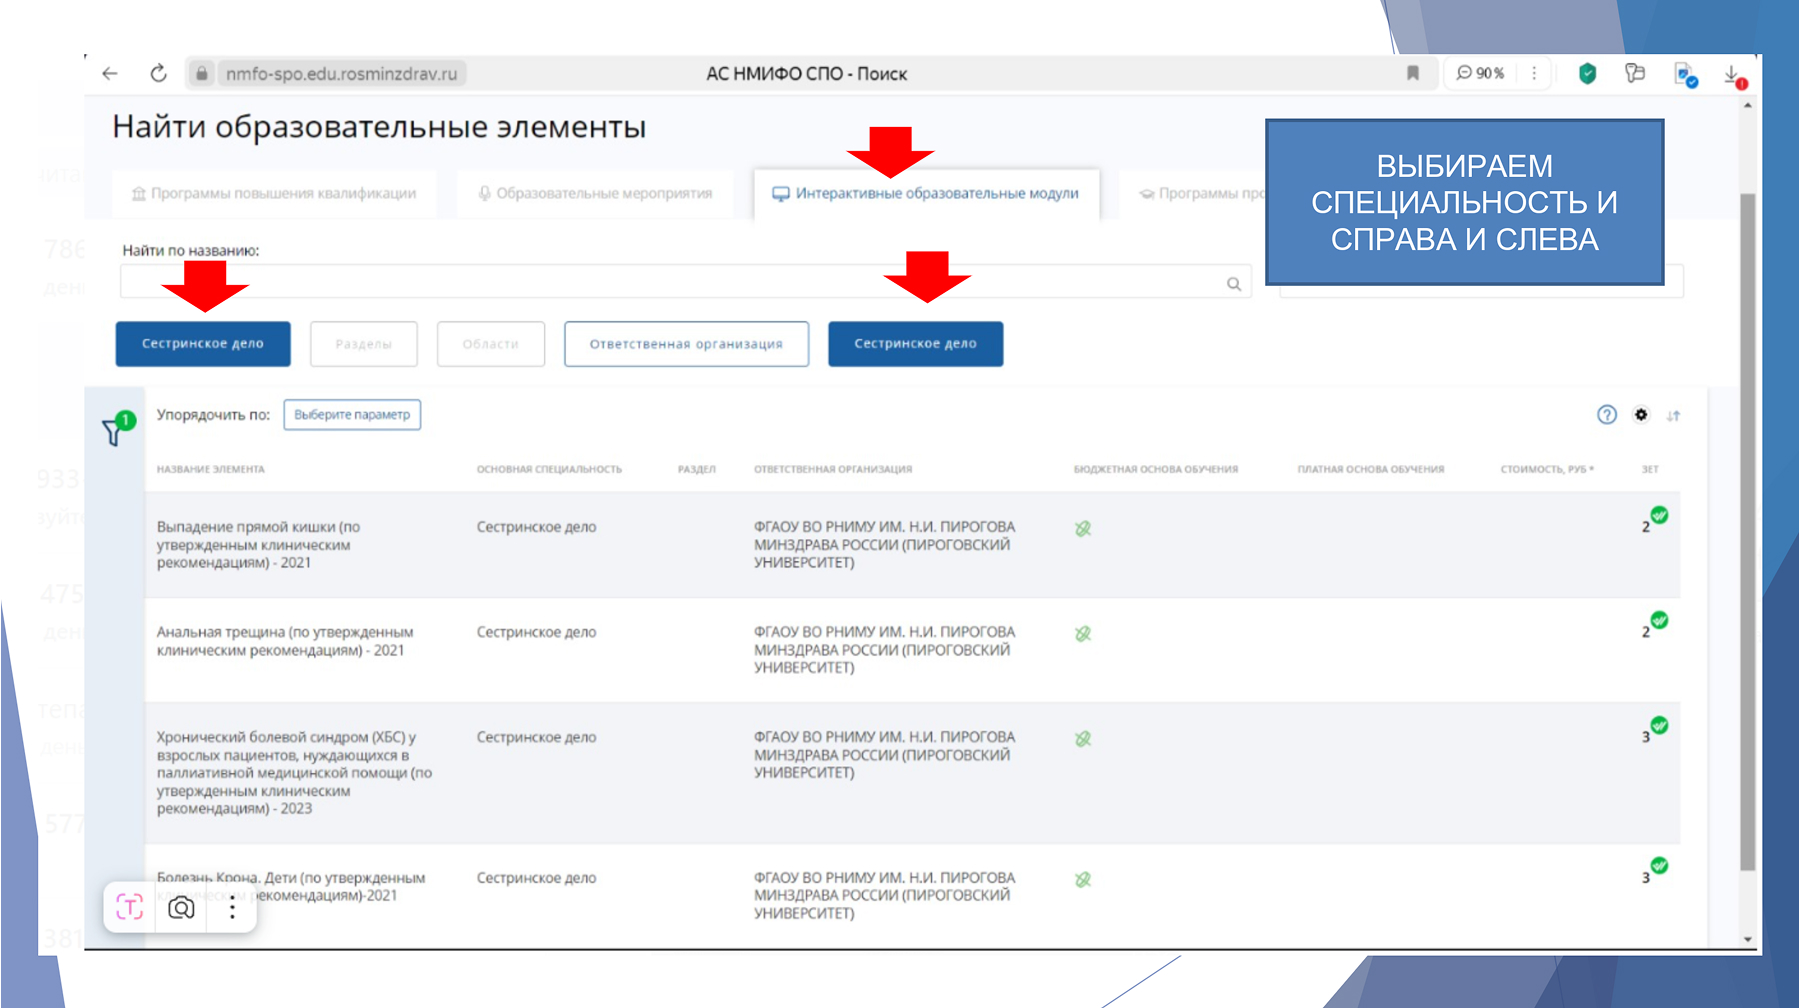This screenshot has height=1008, width=1799.
Task: Open Хронический болевой синдром (ХБС) module
Action: [294, 773]
